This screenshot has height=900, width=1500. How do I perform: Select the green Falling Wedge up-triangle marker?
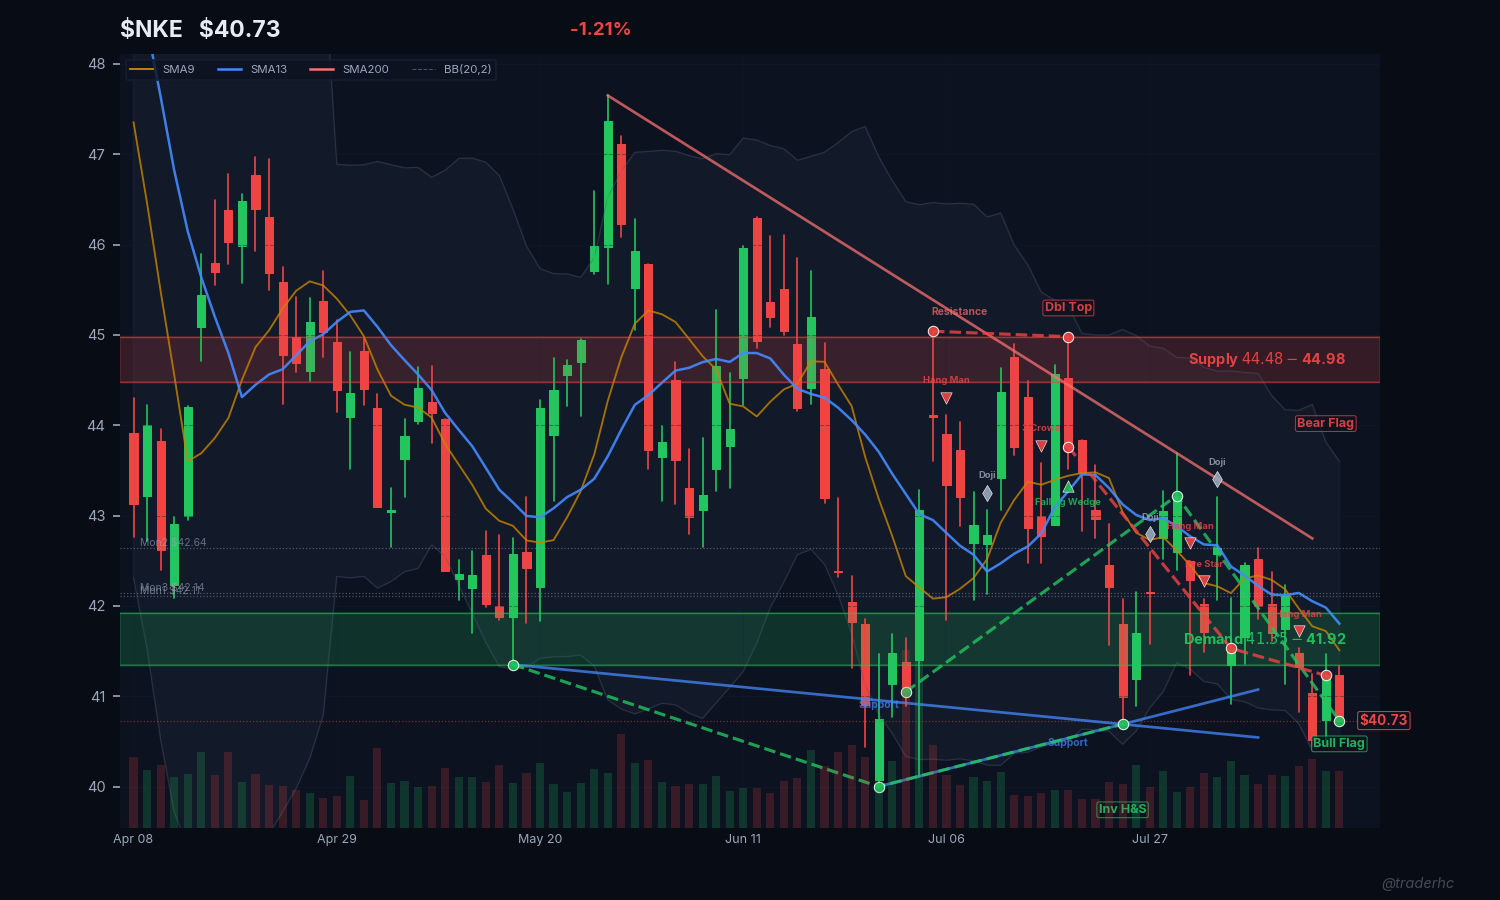click(x=1068, y=488)
